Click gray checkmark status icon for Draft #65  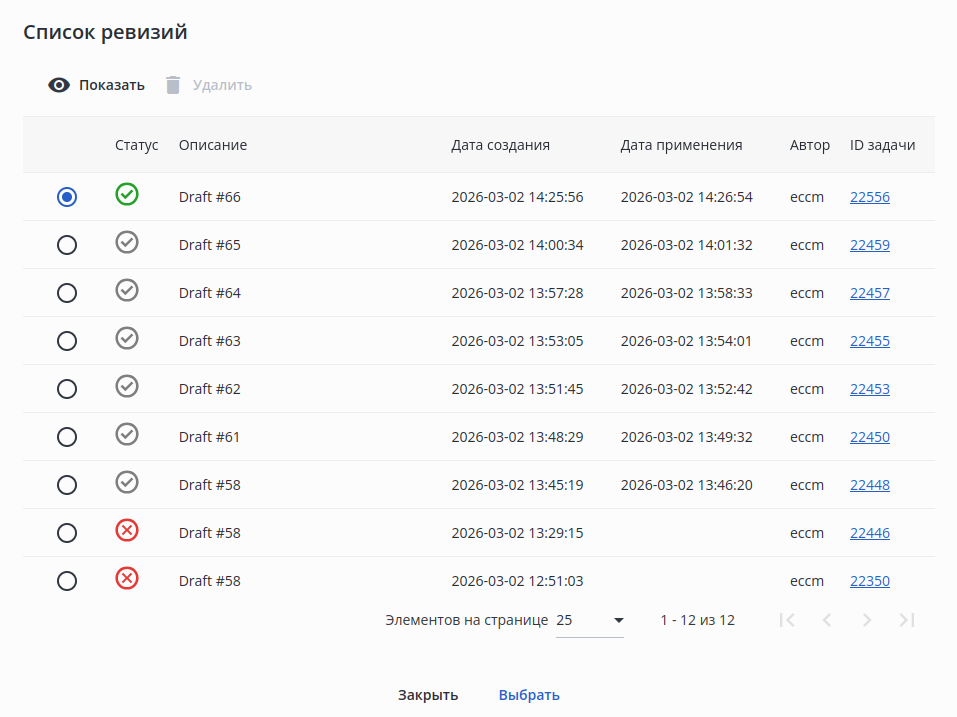coord(127,242)
